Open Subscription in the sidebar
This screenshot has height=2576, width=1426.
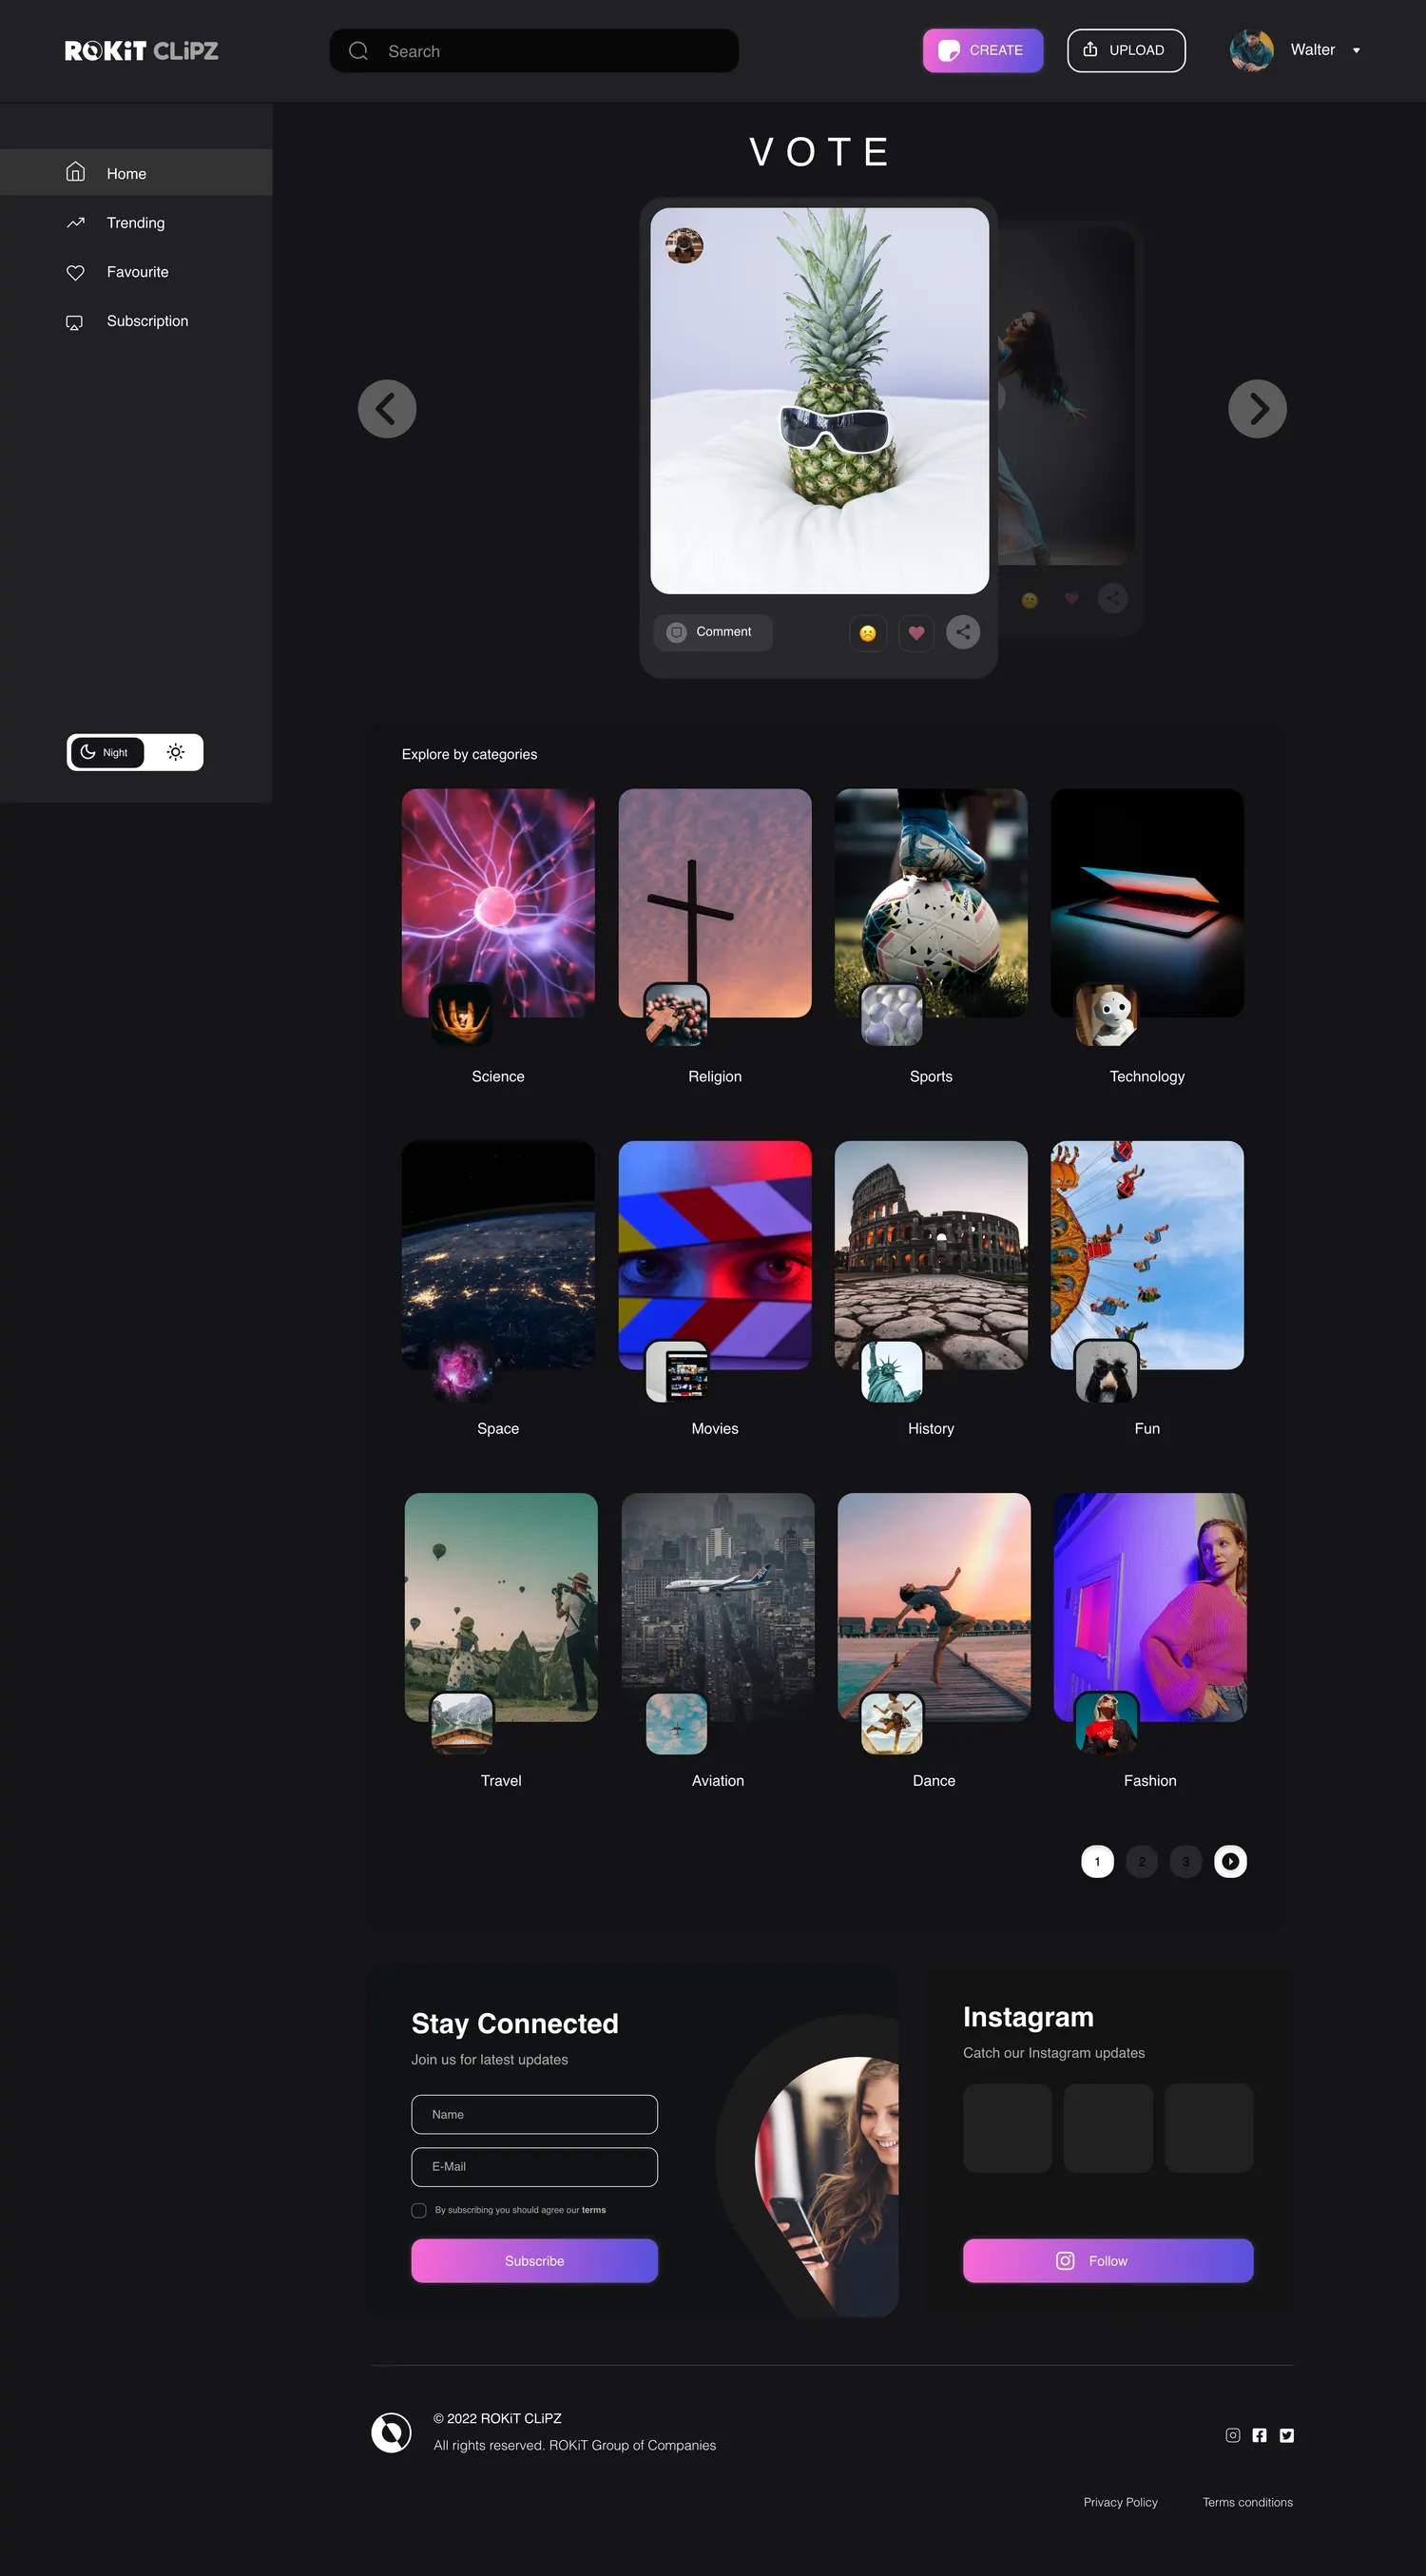136,321
